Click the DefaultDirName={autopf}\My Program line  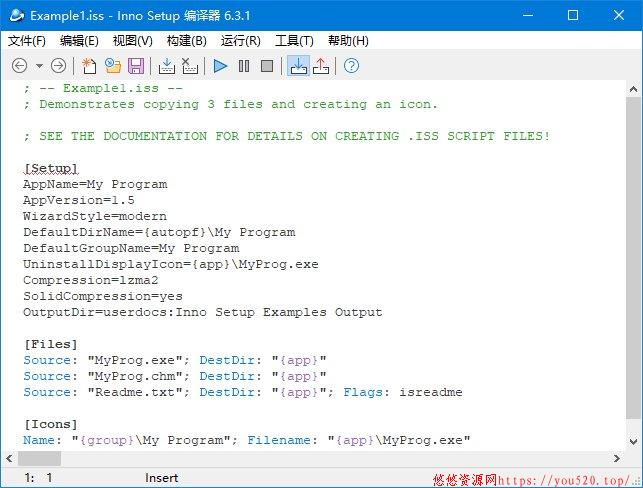pyautogui.click(x=159, y=233)
